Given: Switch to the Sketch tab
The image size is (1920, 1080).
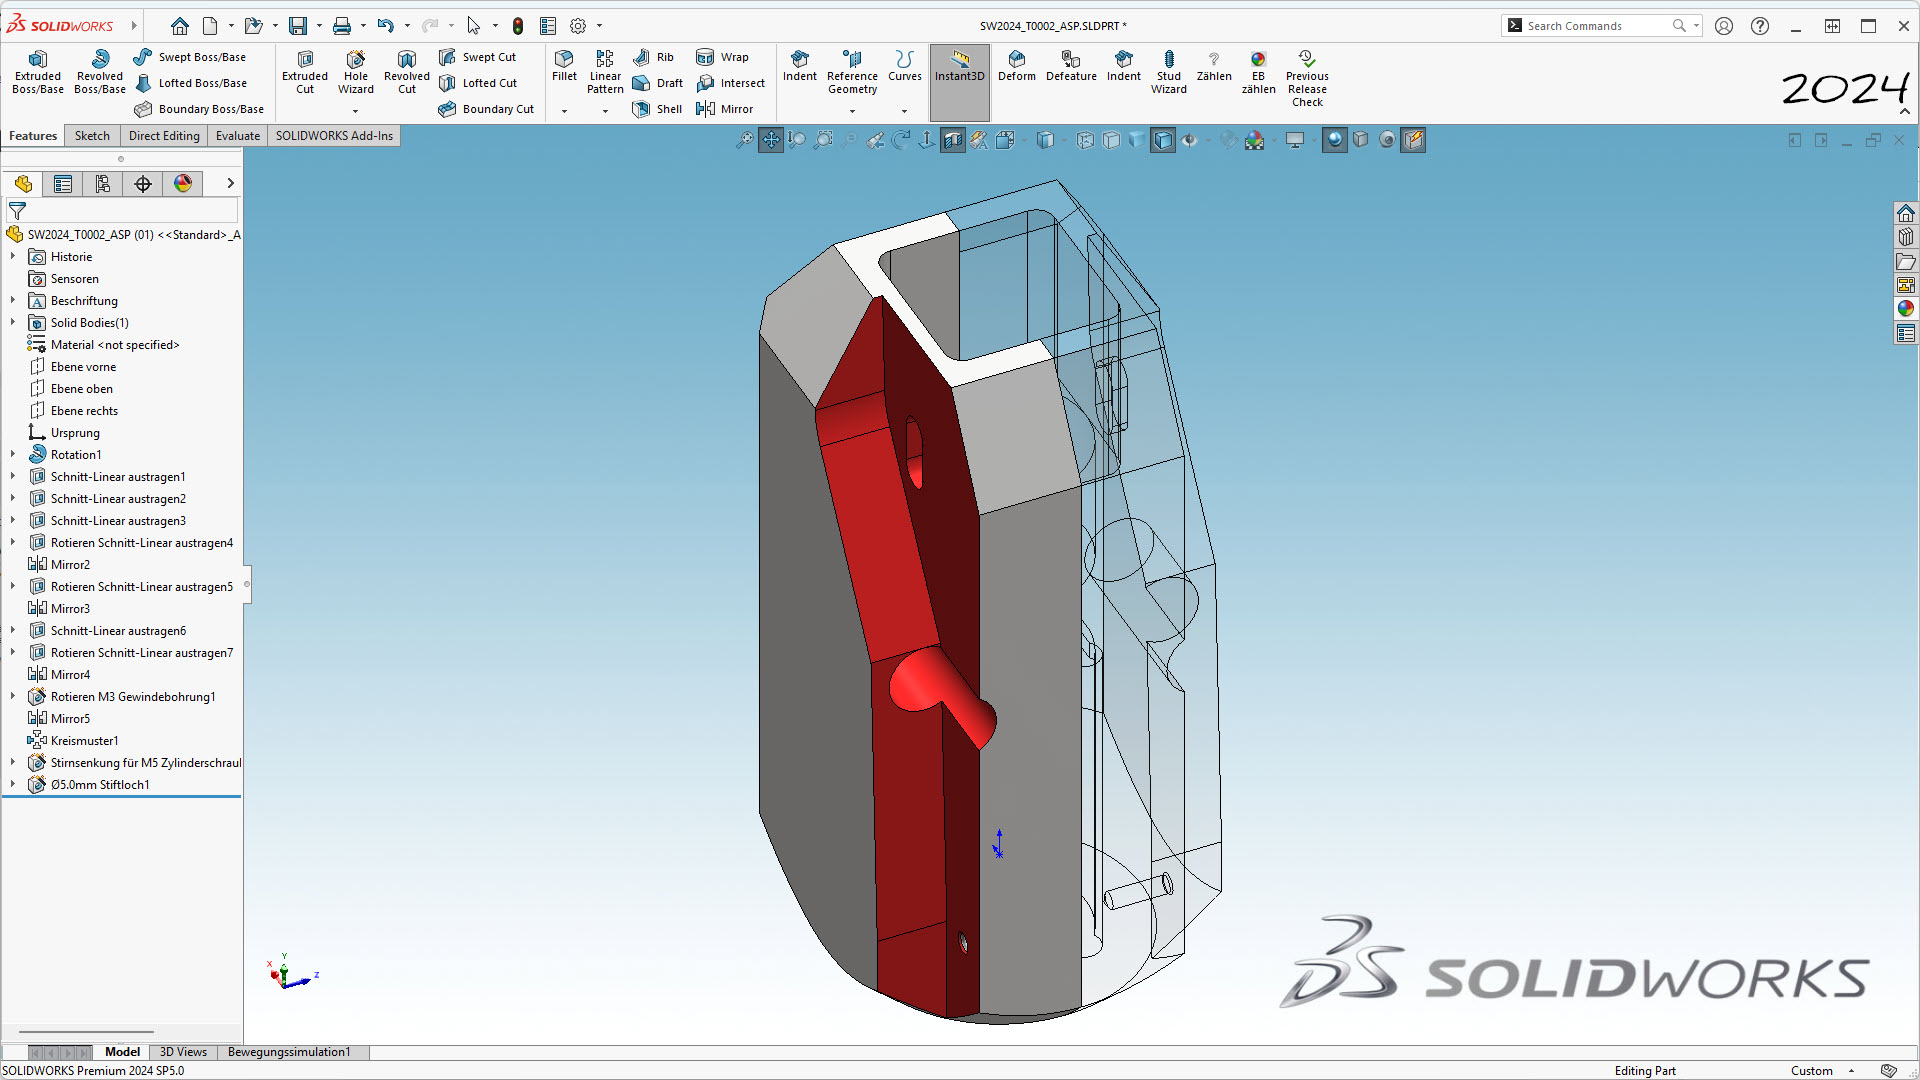Looking at the screenshot, I should click(x=92, y=136).
